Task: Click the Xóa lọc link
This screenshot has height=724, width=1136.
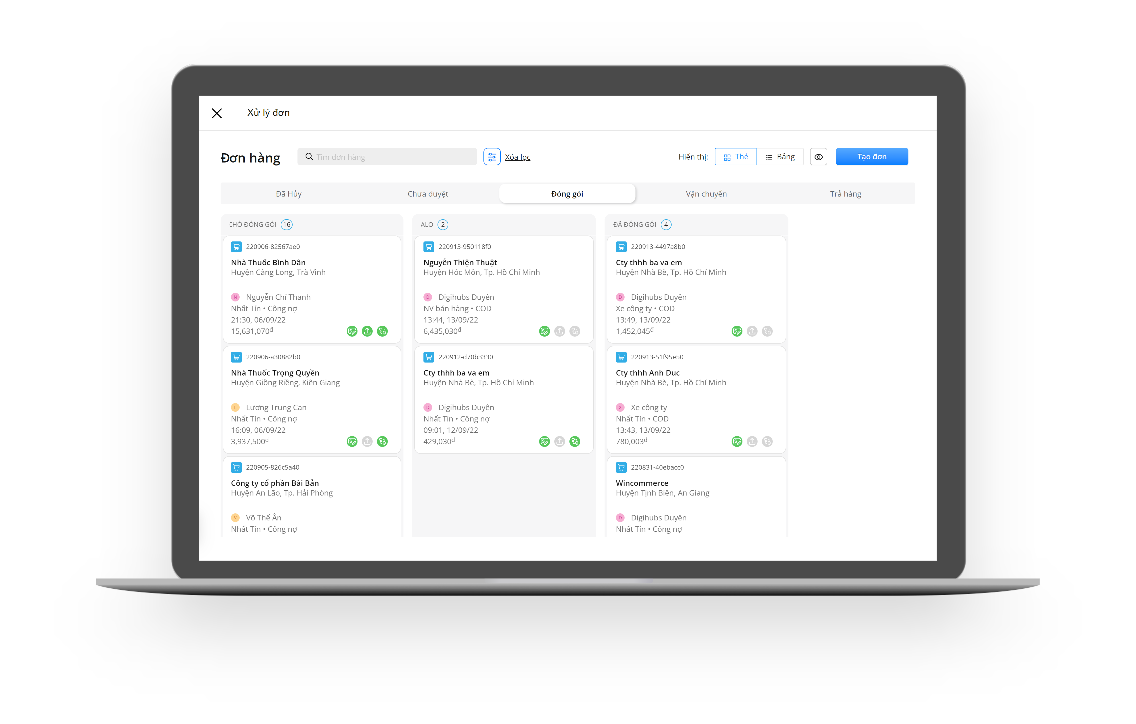Action: pyautogui.click(x=517, y=157)
